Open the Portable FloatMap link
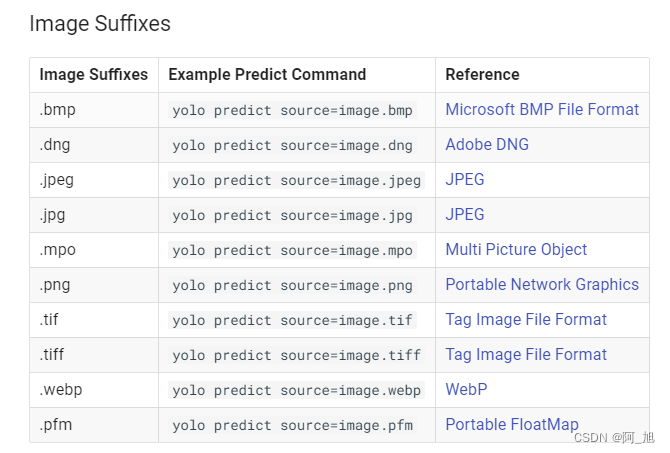Image resolution: width=670 pixels, height=453 pixels. 512,425
